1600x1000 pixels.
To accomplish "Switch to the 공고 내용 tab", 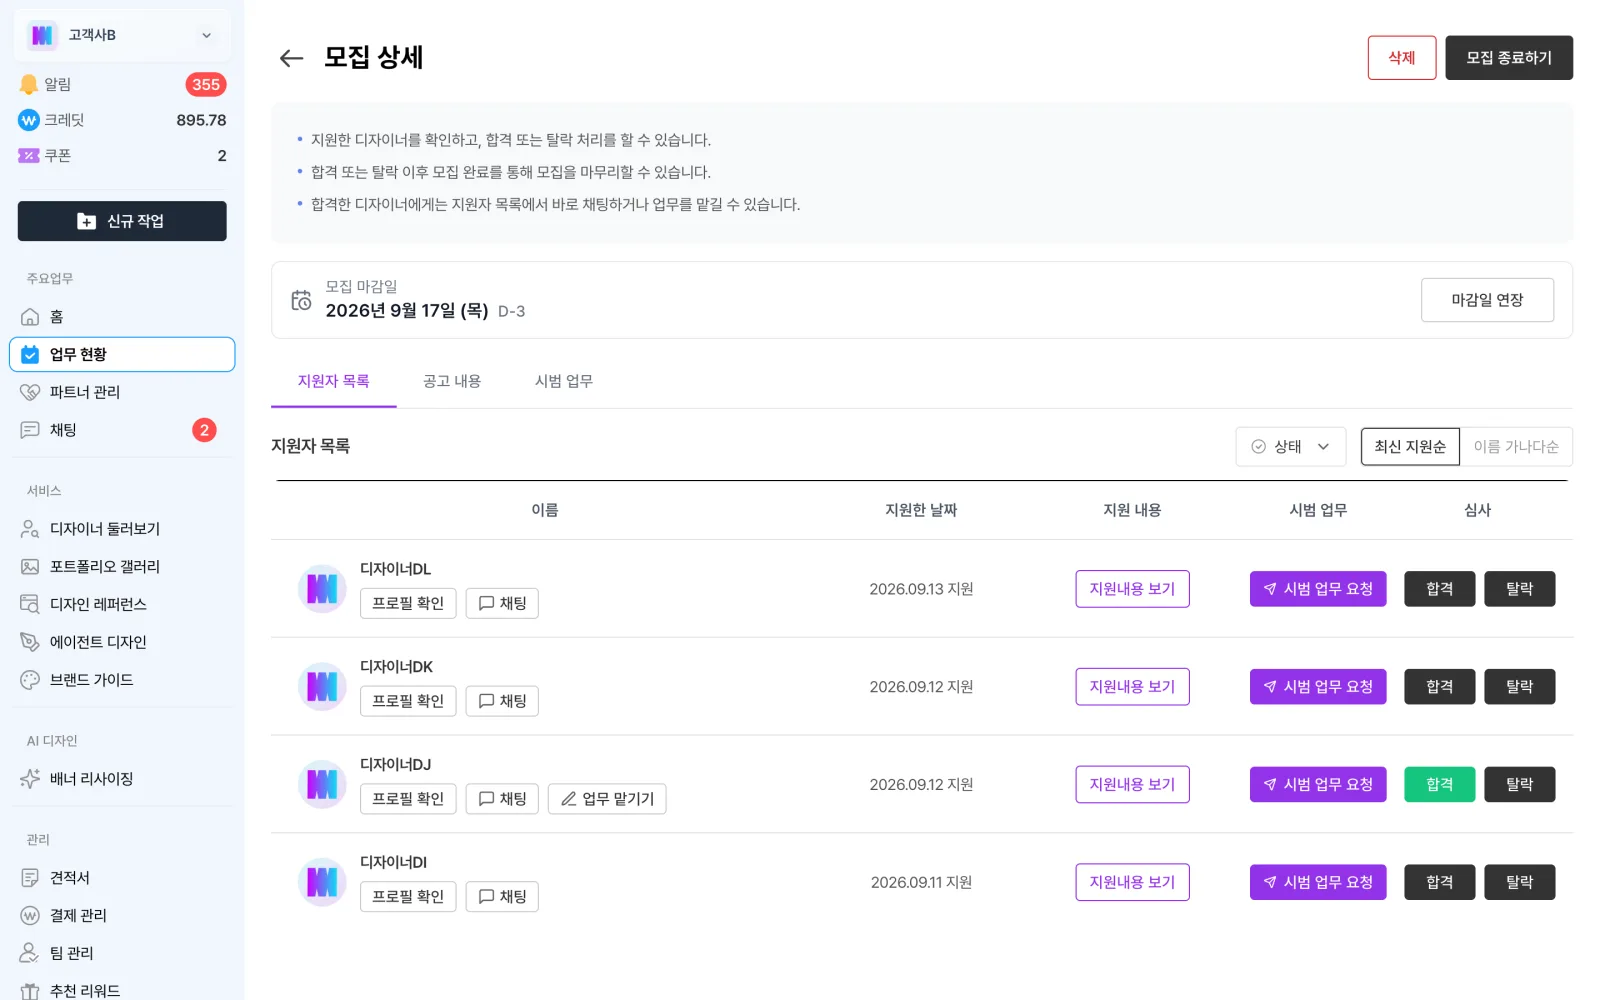I will click(452, 381).
